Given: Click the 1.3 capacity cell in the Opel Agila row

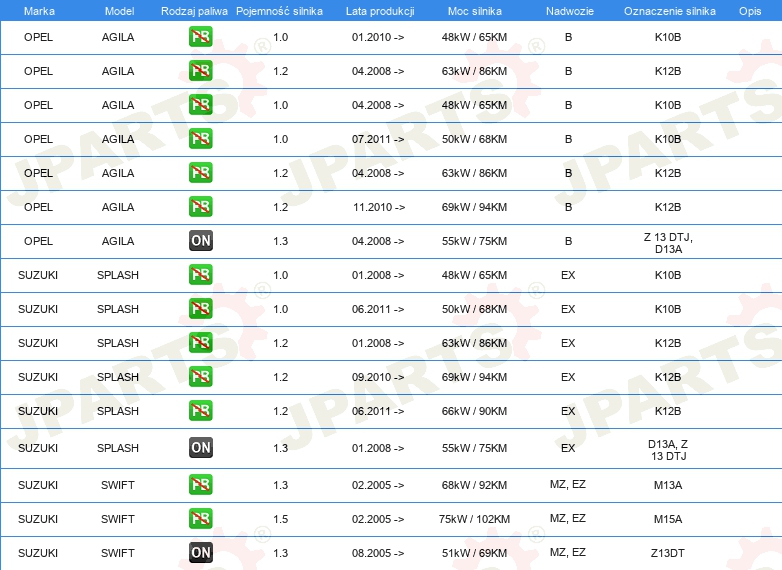Looking at the screenshot, I should [x=280, y=241].
